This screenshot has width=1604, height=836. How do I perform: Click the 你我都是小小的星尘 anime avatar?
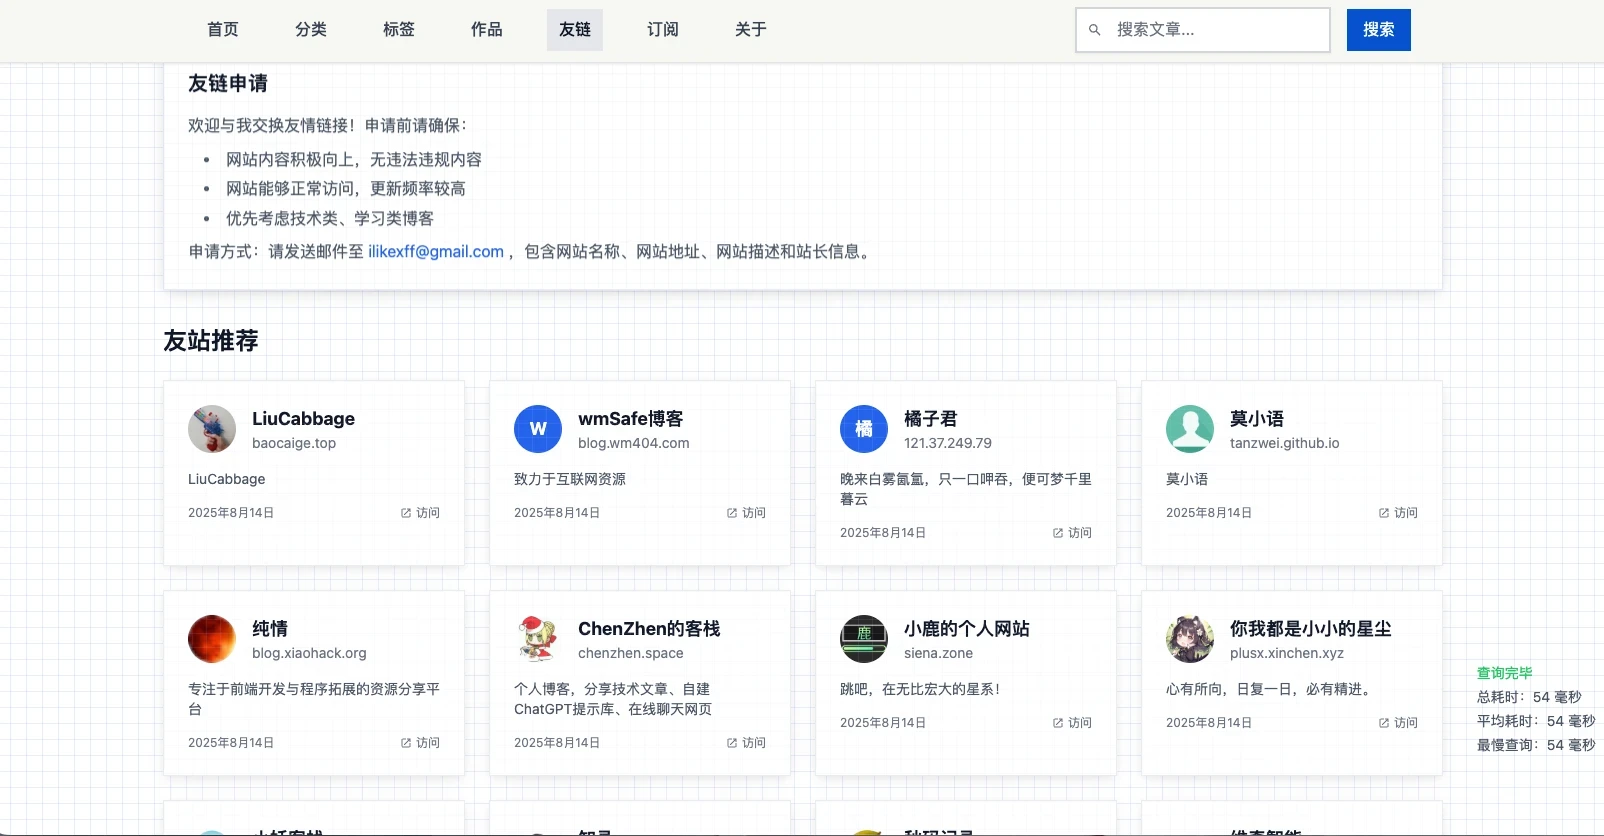pyautogui.click(x=1190, y=639)
